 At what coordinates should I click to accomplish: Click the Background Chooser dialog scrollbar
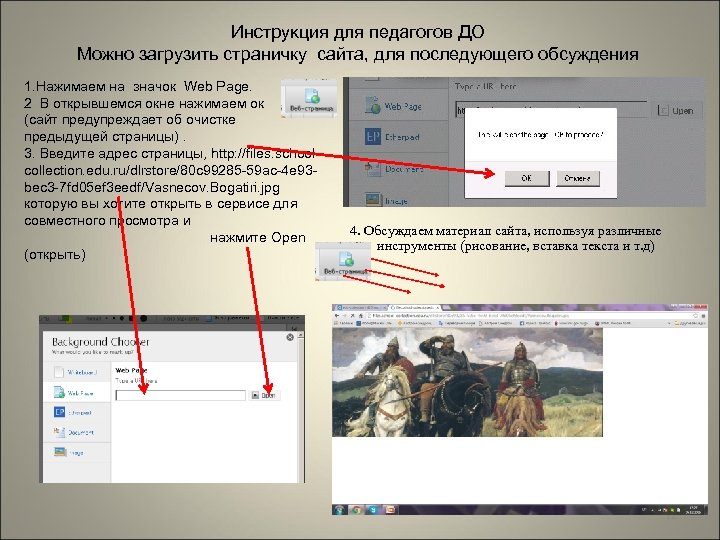point(300,406)
